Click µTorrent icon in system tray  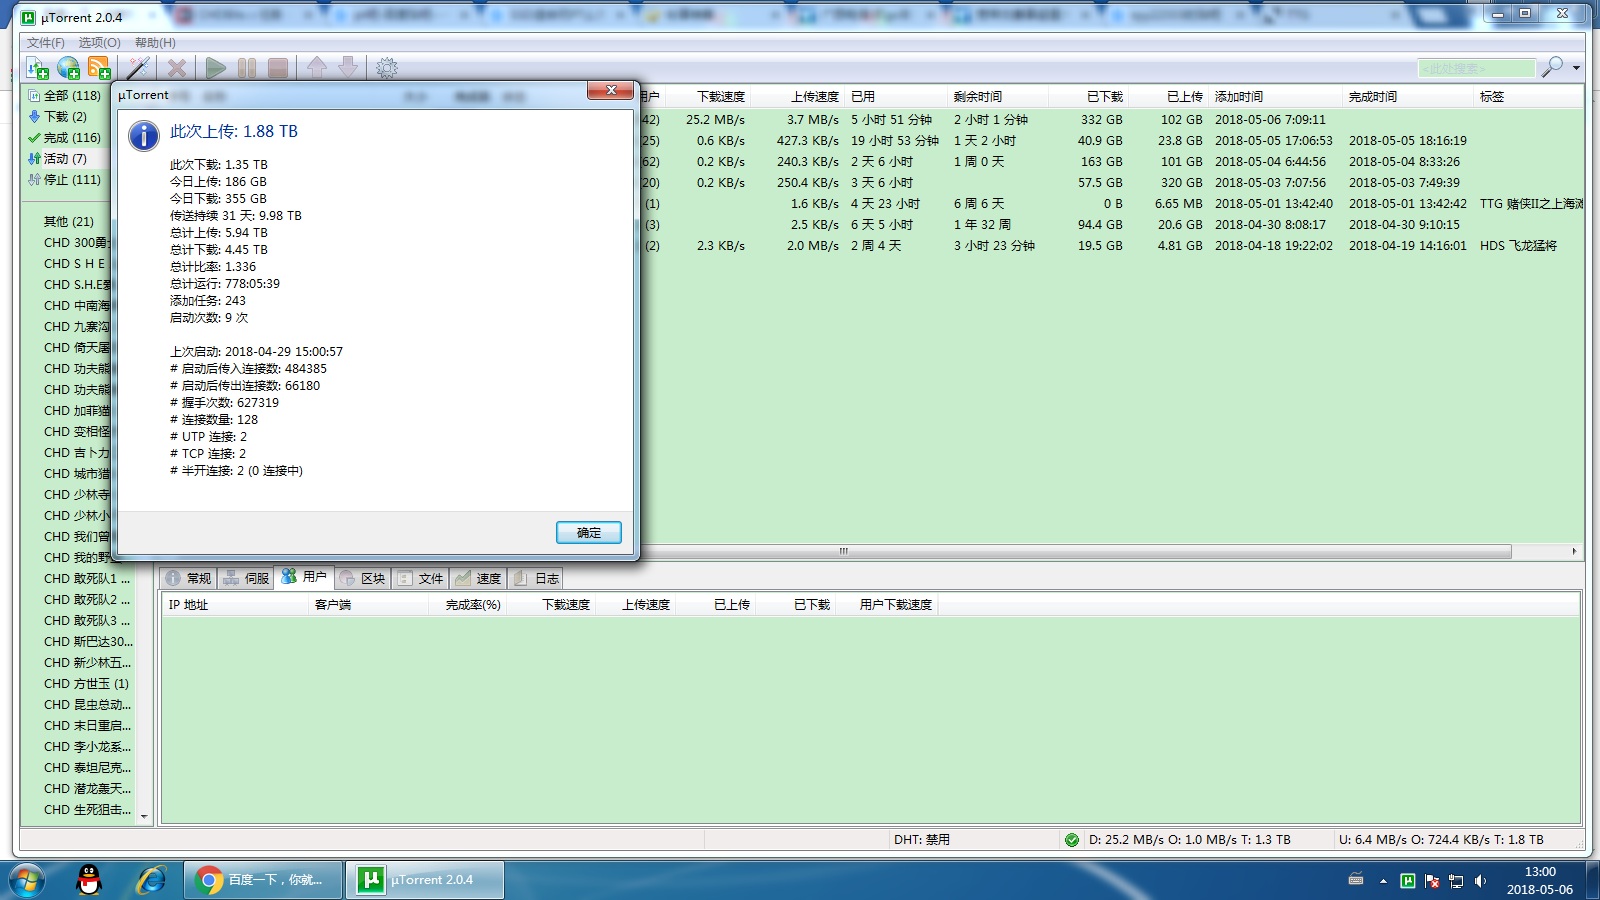1407,881
